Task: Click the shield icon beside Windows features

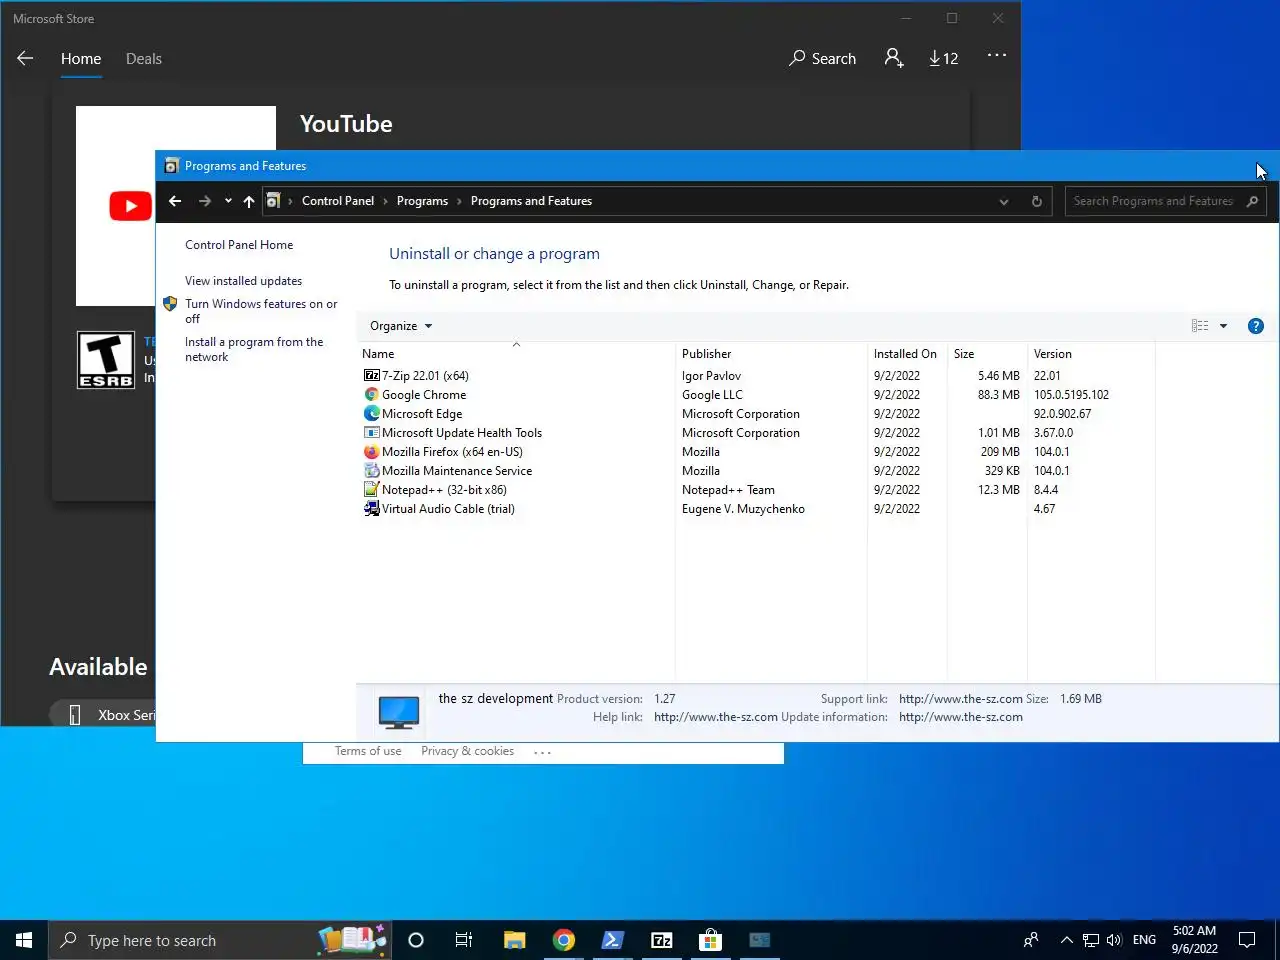Action: 170,304
